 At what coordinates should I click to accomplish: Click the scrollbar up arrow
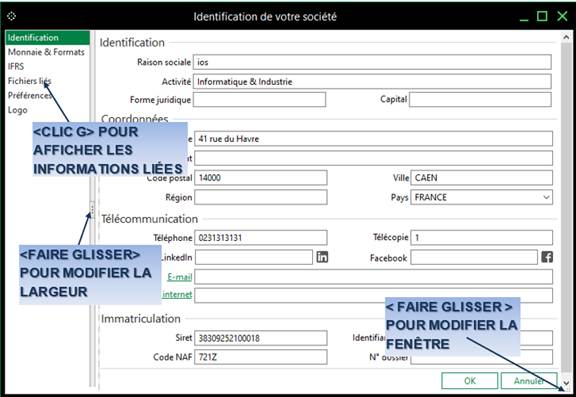click(x=566, y=37)
